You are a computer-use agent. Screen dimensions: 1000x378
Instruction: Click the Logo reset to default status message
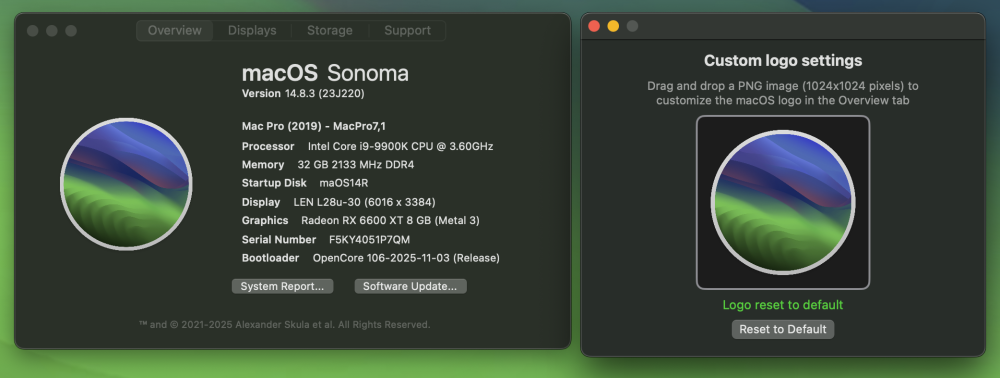tap(783, 305)
